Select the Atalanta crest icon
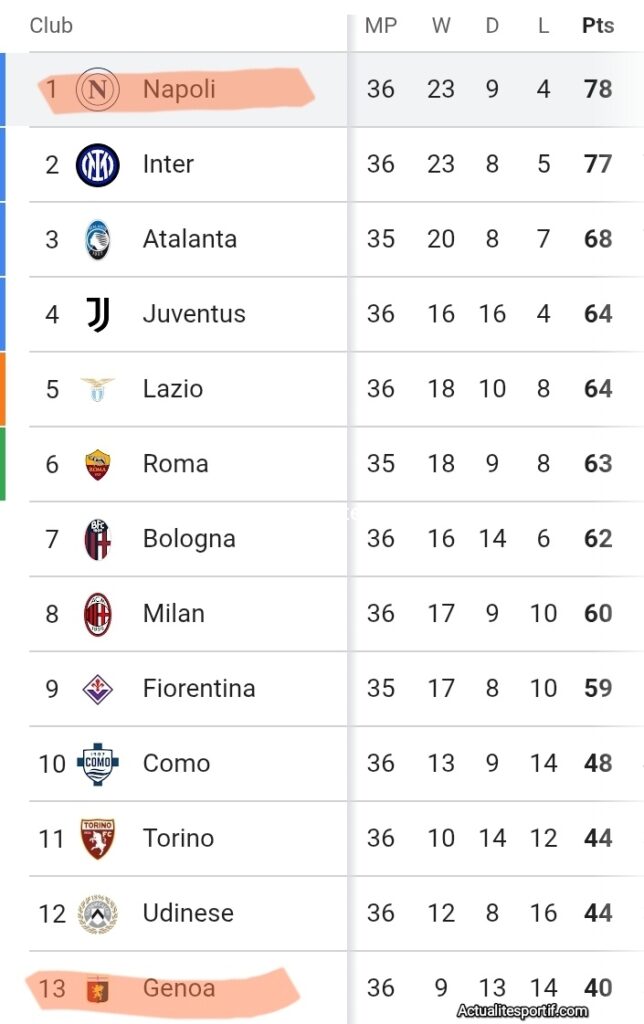 (97, 240)
